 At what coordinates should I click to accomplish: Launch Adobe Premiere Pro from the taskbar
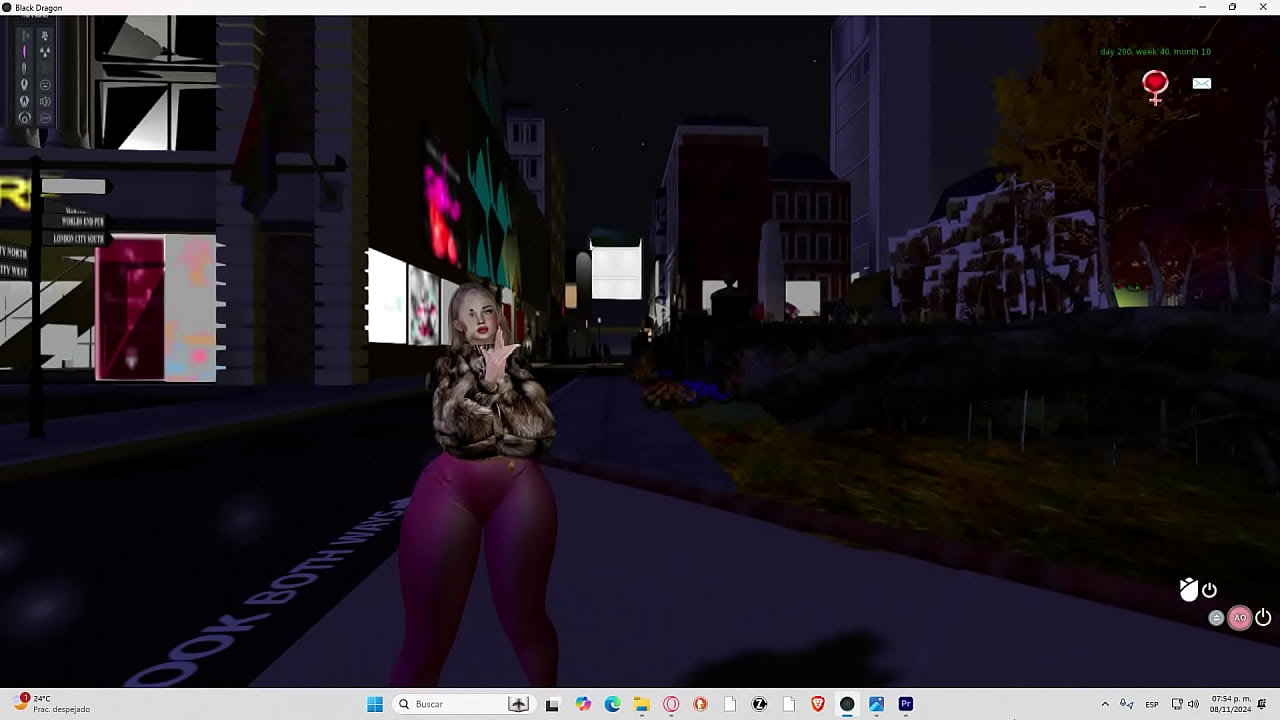[906, 704]
